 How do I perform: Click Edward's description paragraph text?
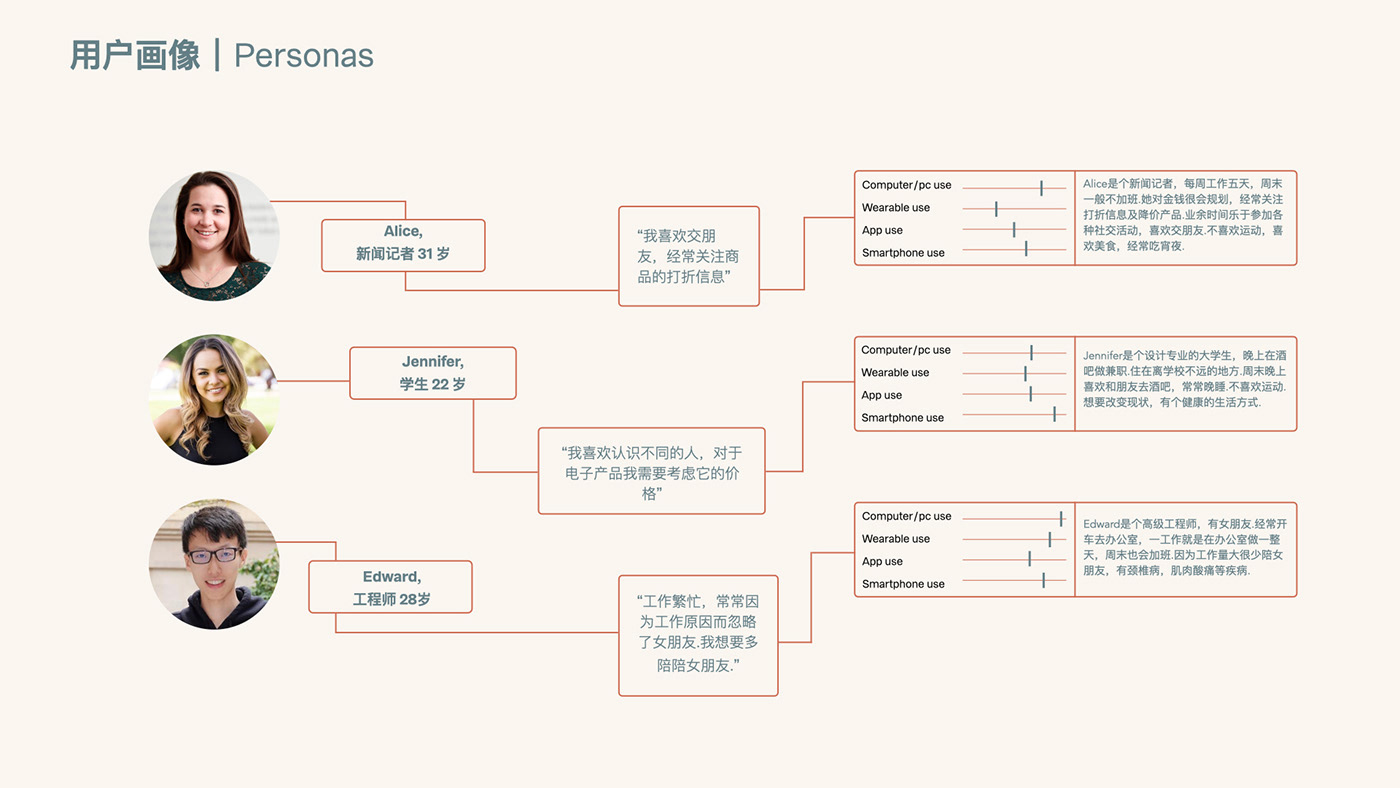(1184, 547)
